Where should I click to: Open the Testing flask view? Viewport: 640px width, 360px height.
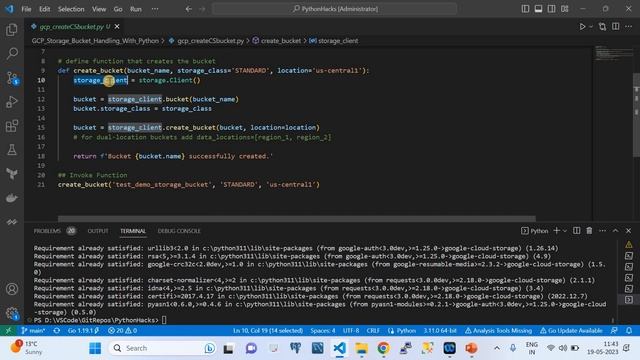coord(12,150)
